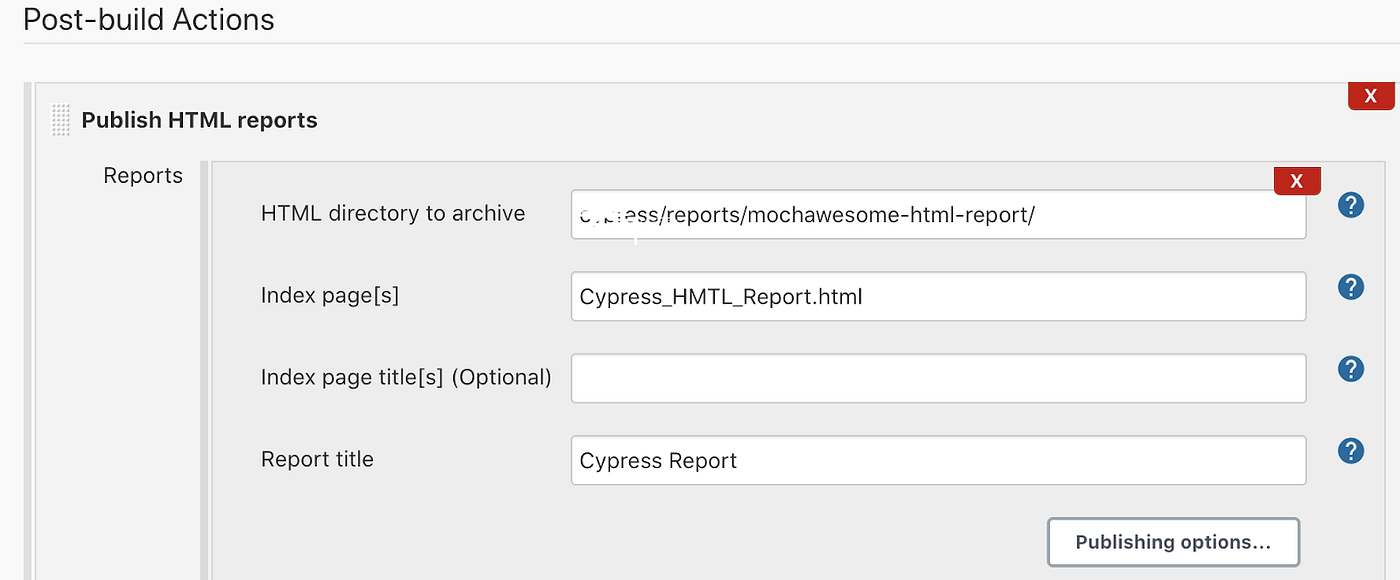Click the empty Index page title[s] field
This screenshot has height=580, width=1400.
[937, 378]
